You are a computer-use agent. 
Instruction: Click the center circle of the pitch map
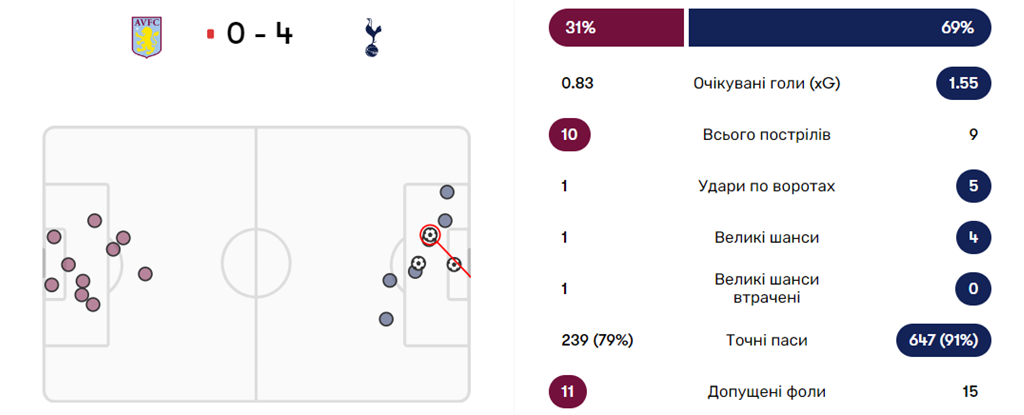tap(256, 265)
